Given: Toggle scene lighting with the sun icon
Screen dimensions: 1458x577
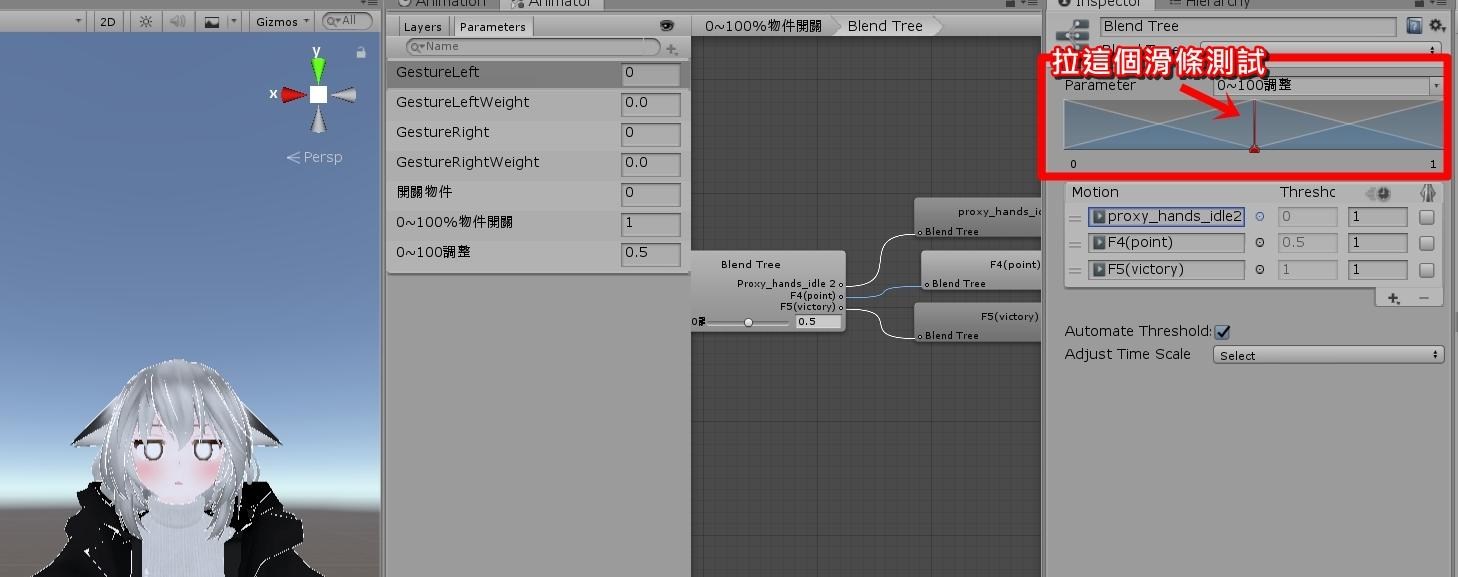Looking at the screenshot, I should (x=146, y=21).
